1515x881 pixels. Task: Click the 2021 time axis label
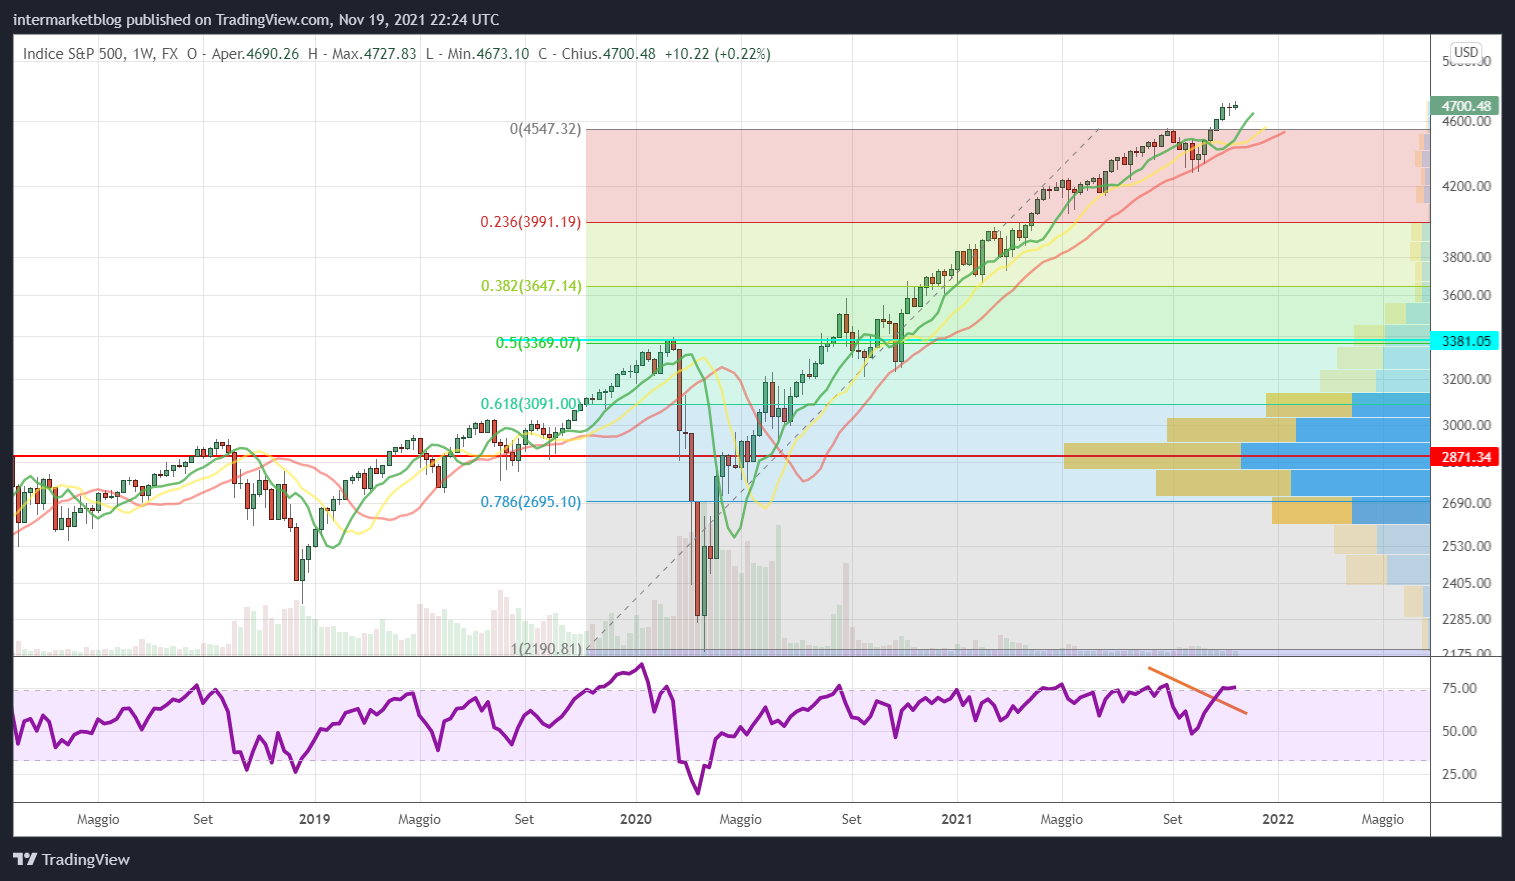(x=956, y=819)
